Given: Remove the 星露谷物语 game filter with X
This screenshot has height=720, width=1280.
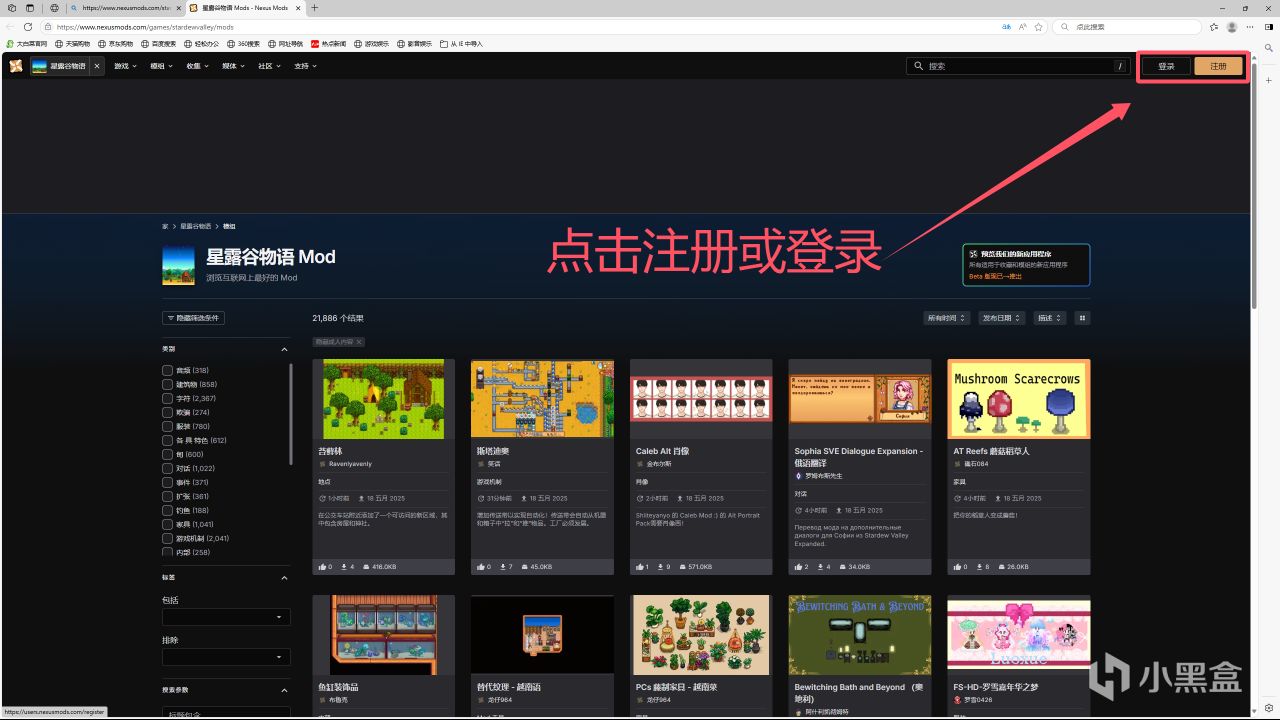Looking at the screenshot, I should (x=97, y=66).
